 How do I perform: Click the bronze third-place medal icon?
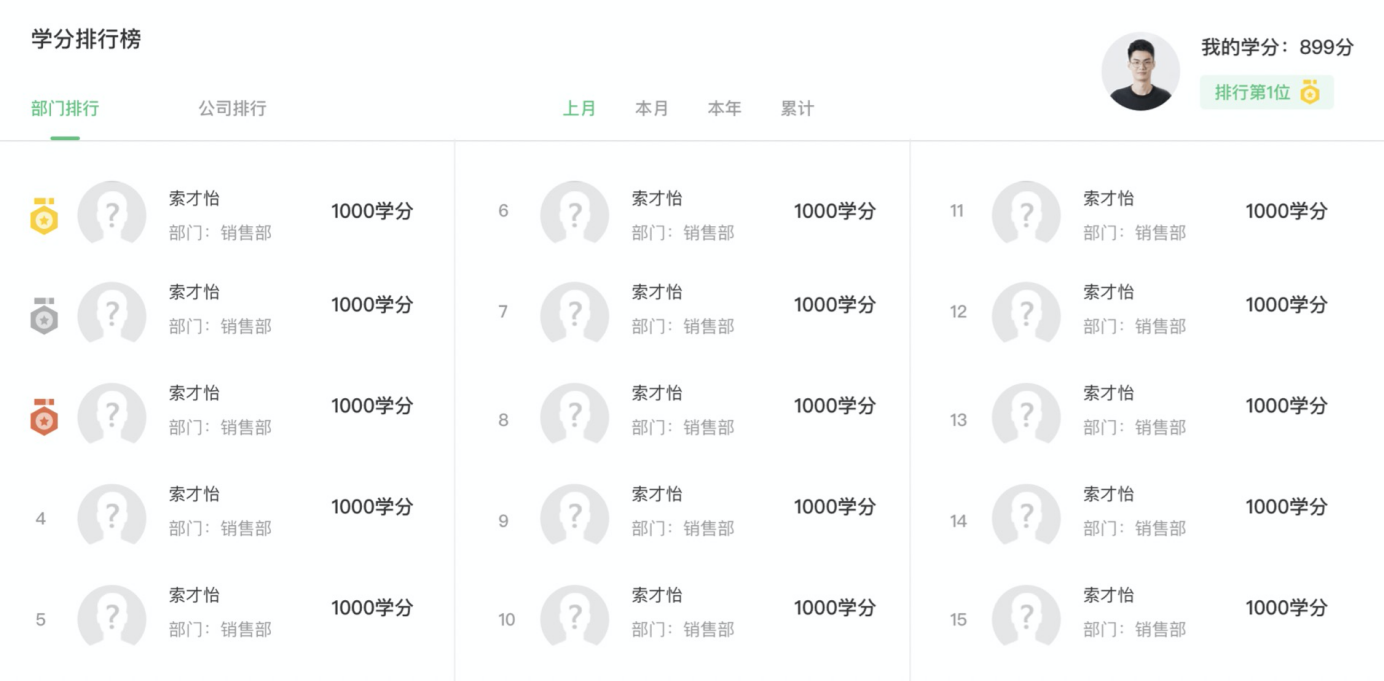point(44,417)
